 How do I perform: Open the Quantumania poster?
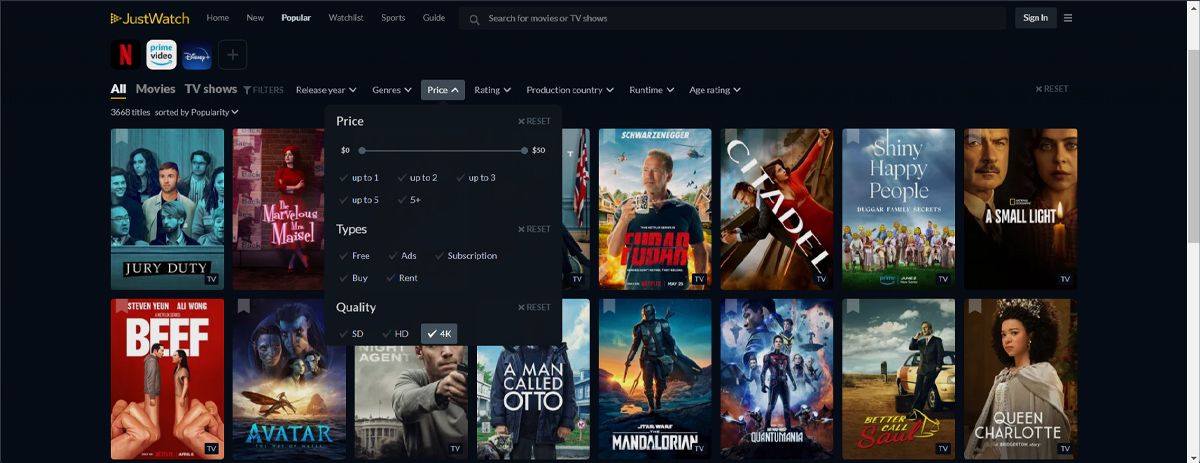777,379
